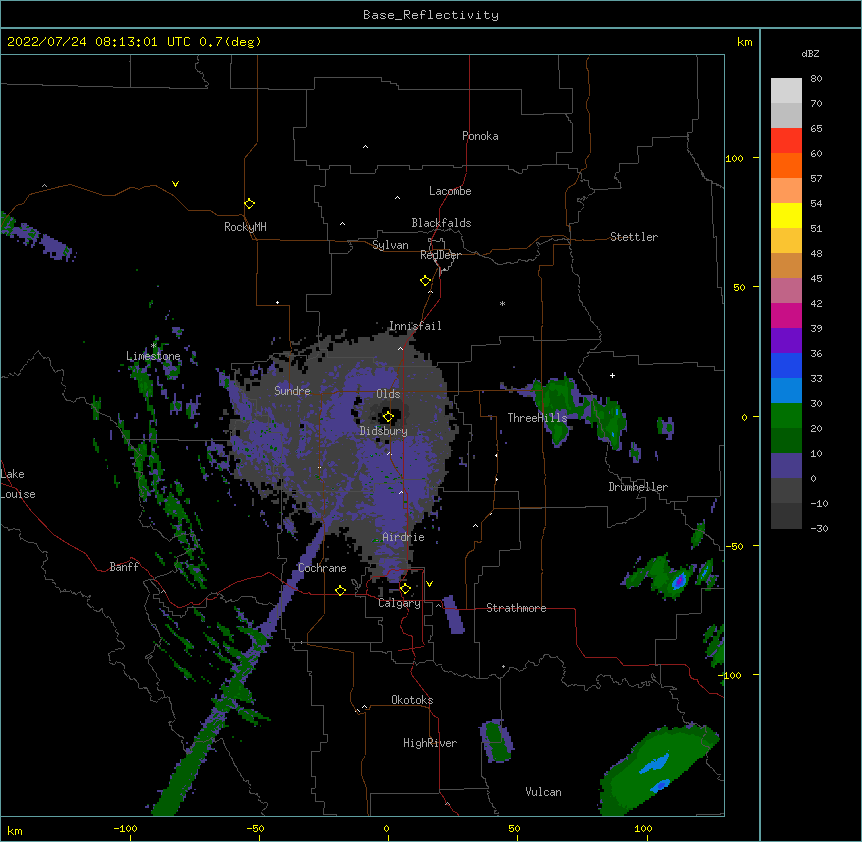Click the Drumheller label
Viewport: 862px width, 842px height.
tap(638, 487)
